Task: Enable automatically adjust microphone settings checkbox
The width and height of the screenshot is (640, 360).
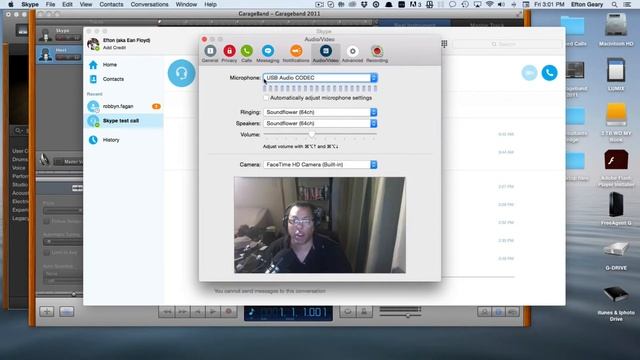Action: click(x=266, y=98)
